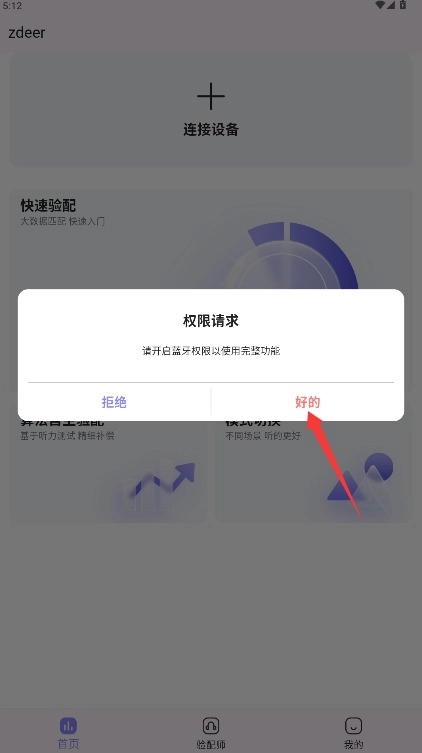Tap the Wi-Fi status icon
The height and width of the screenshot is (753, 422).
[380, 5]
